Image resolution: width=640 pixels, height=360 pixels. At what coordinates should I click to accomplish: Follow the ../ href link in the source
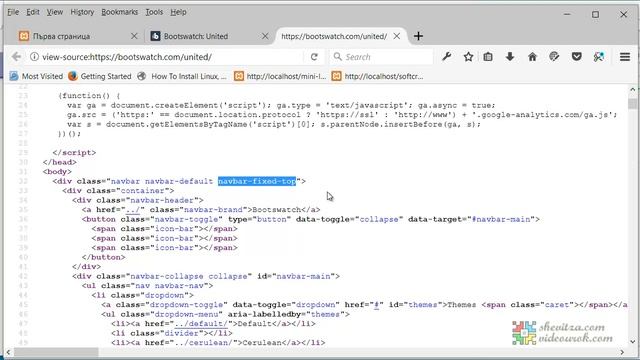133,210
